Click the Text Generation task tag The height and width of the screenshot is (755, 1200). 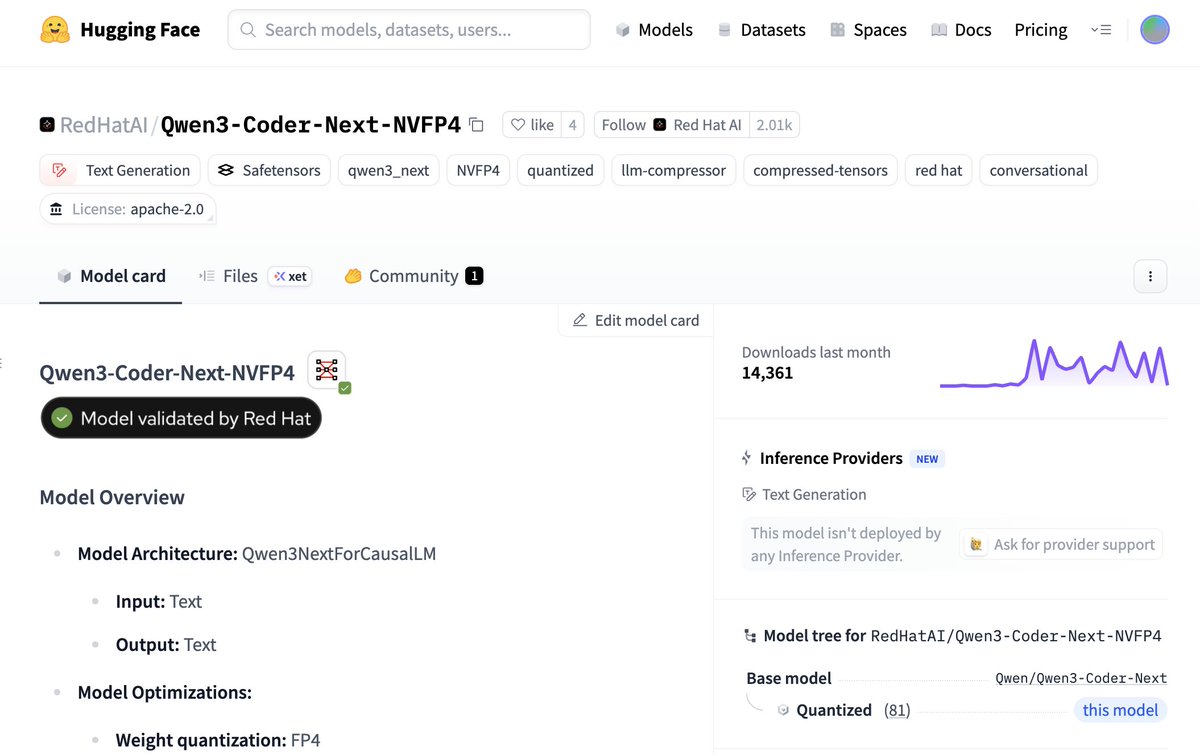[120, 170]
